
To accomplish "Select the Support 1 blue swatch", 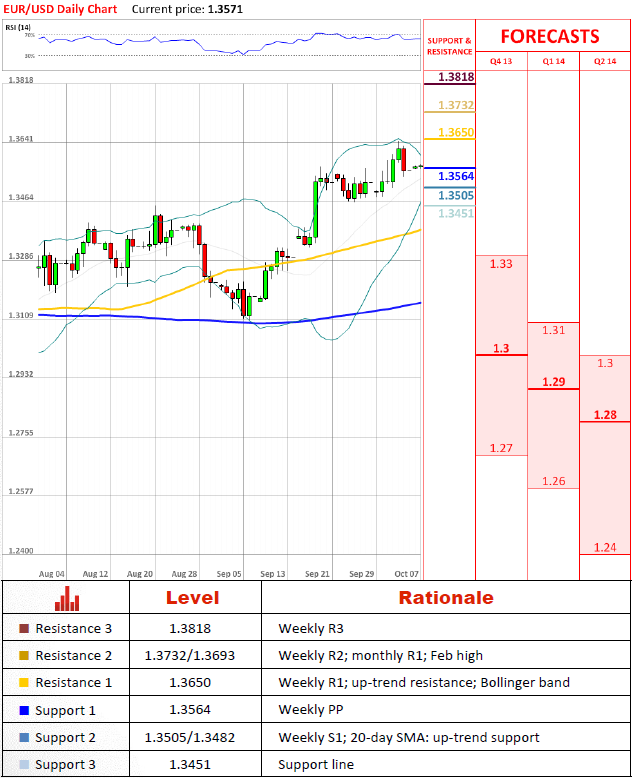I will (x=24, y=711).
